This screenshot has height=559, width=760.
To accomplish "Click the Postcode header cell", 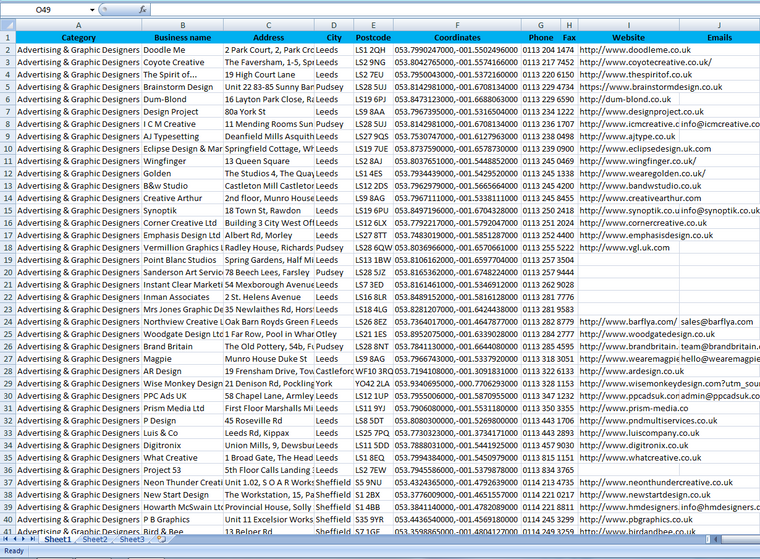I will click(373, 37).
